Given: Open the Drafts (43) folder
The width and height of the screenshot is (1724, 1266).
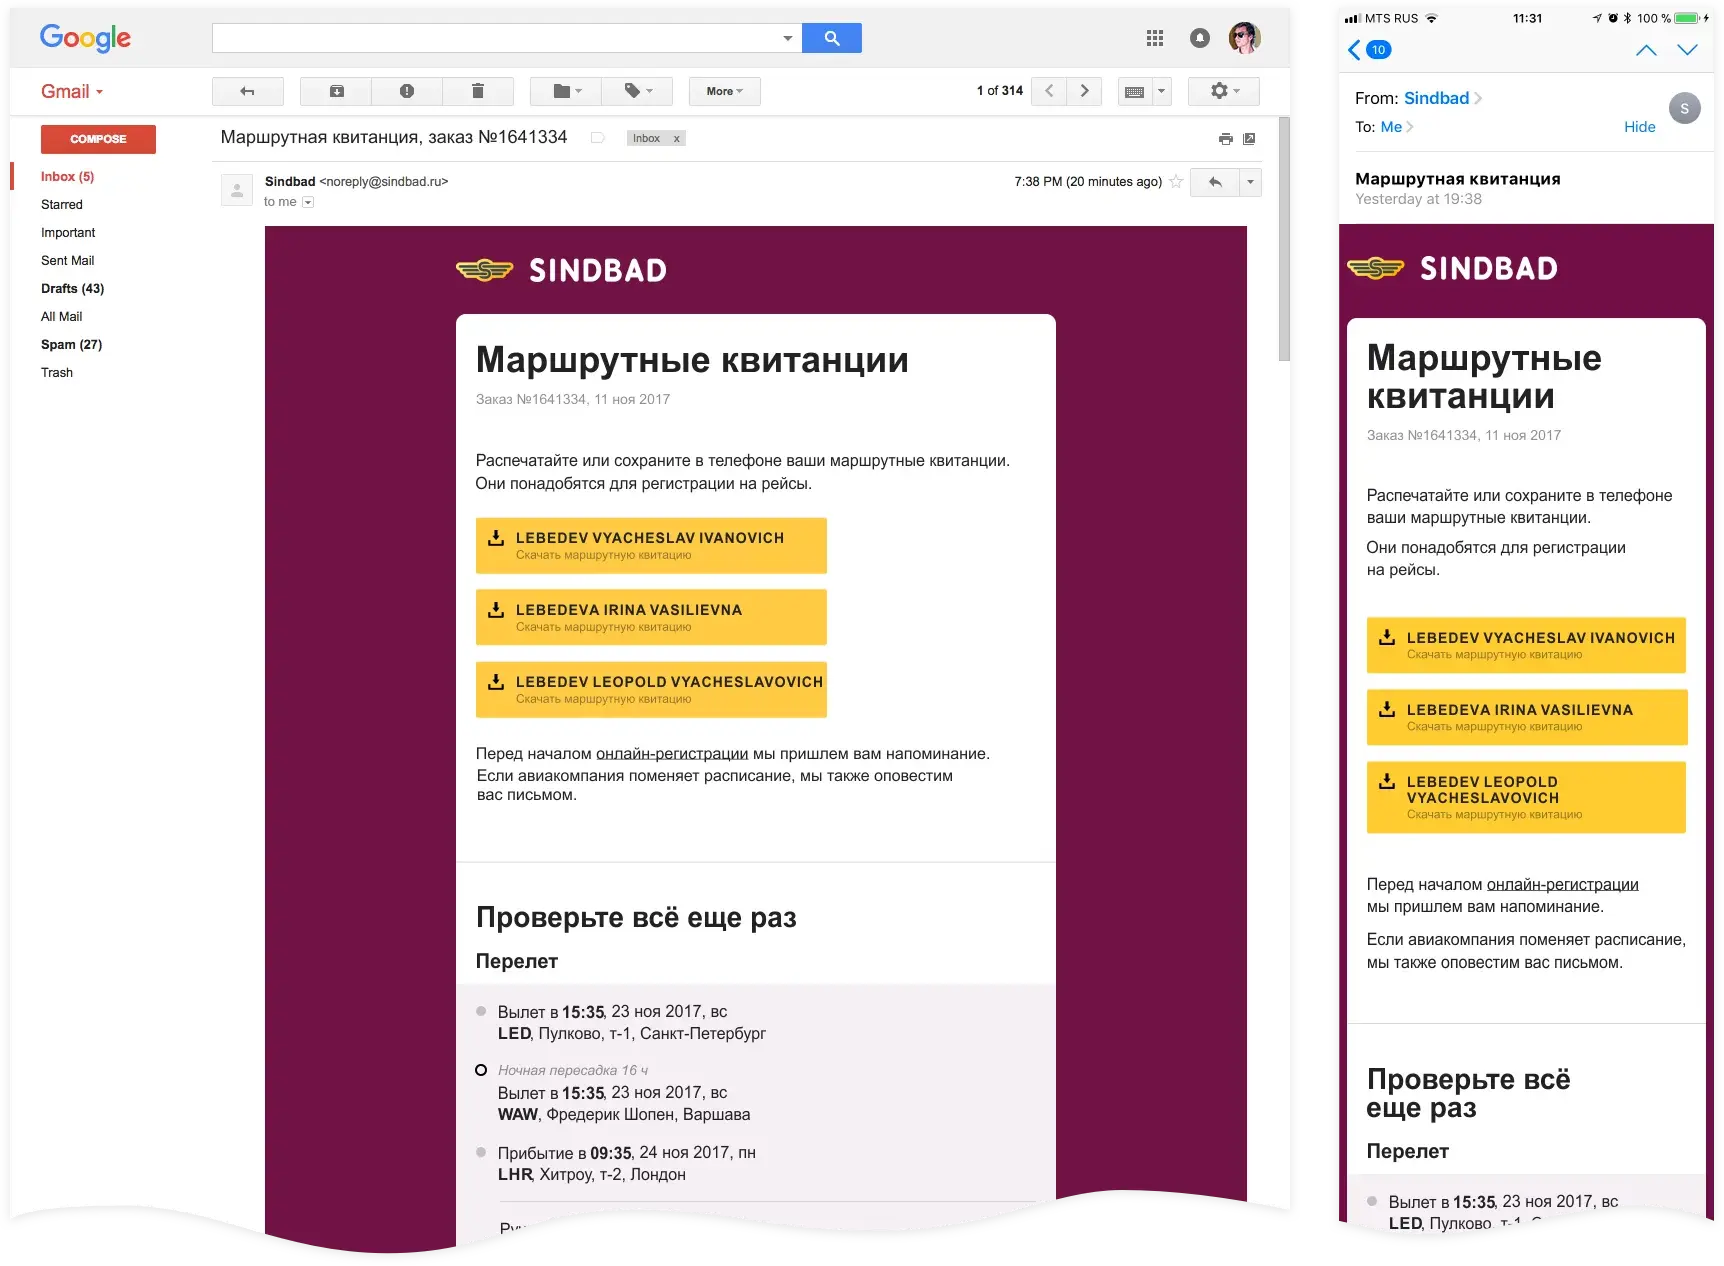Looking at the screenshot, I should (72, 288).
